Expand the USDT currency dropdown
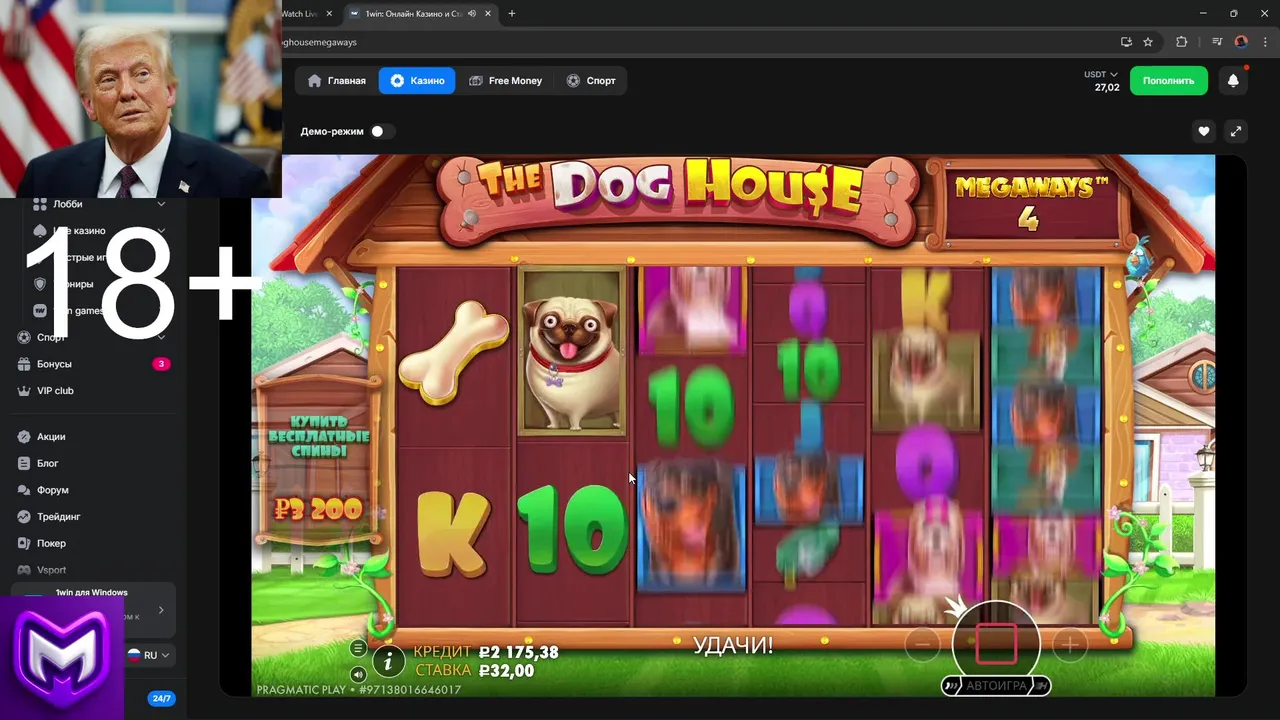The height and width of the screenshot is (720, 1280). coord(1101,75)
